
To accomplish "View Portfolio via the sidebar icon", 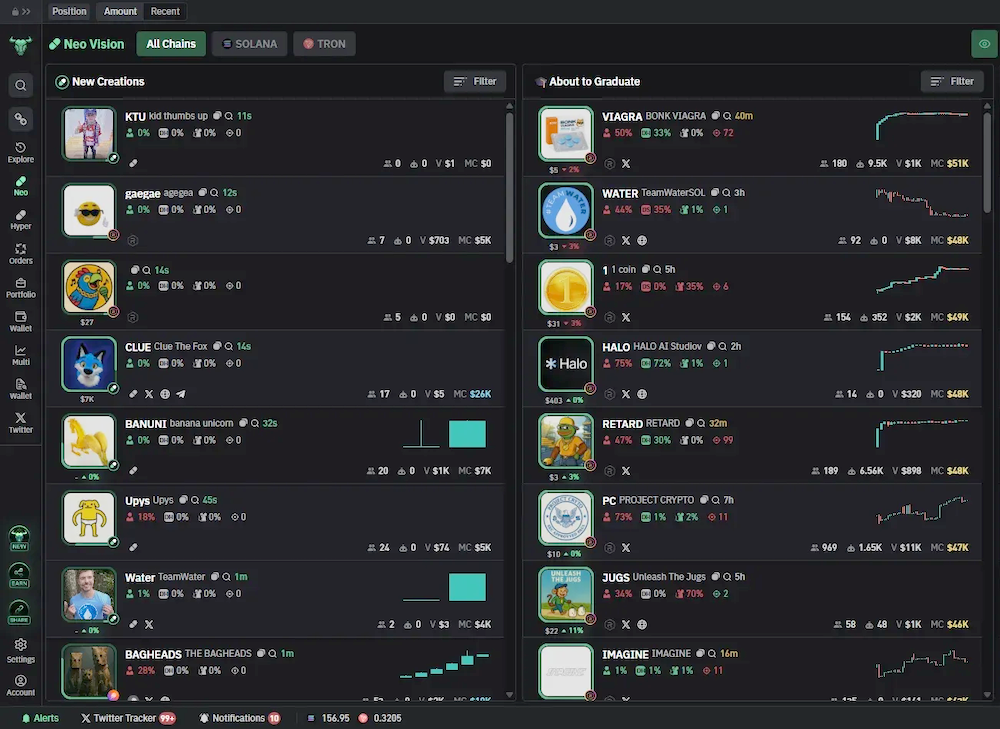I will click(20, 288).
